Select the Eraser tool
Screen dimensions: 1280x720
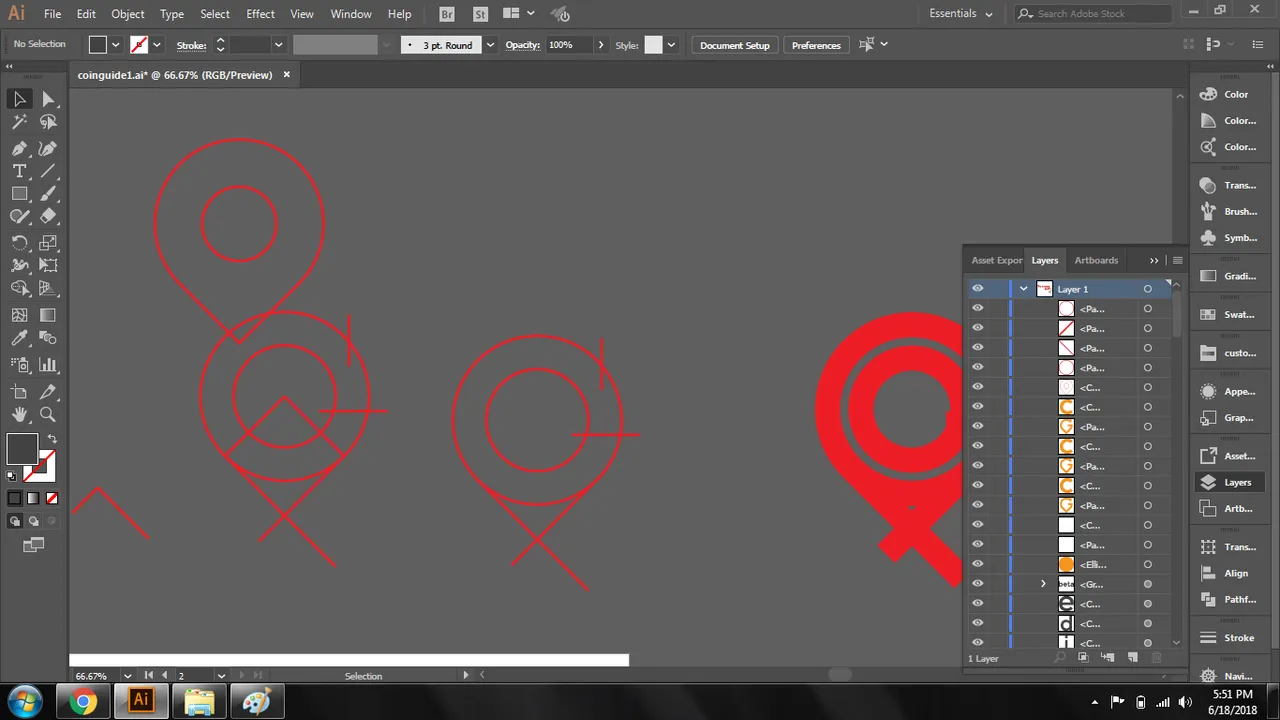pyautogui.click(x=48, y=216)
